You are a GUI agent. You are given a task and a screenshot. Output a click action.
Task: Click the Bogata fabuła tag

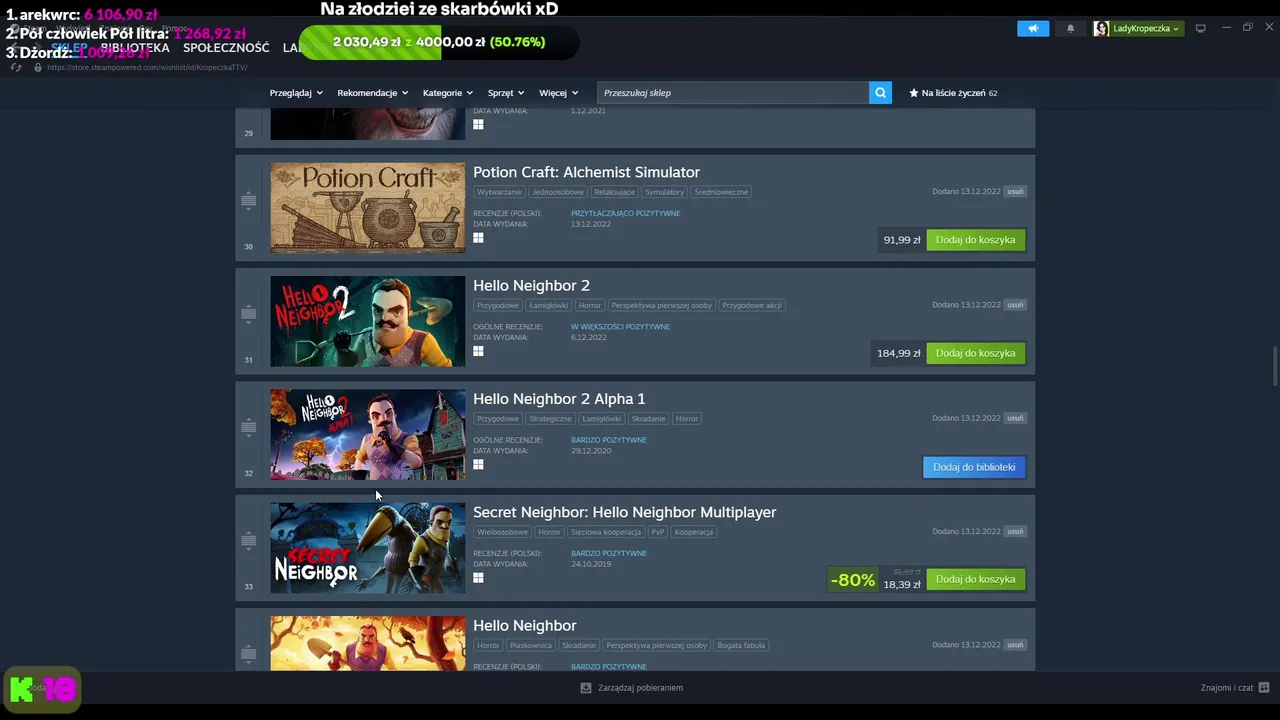[741, 645]
